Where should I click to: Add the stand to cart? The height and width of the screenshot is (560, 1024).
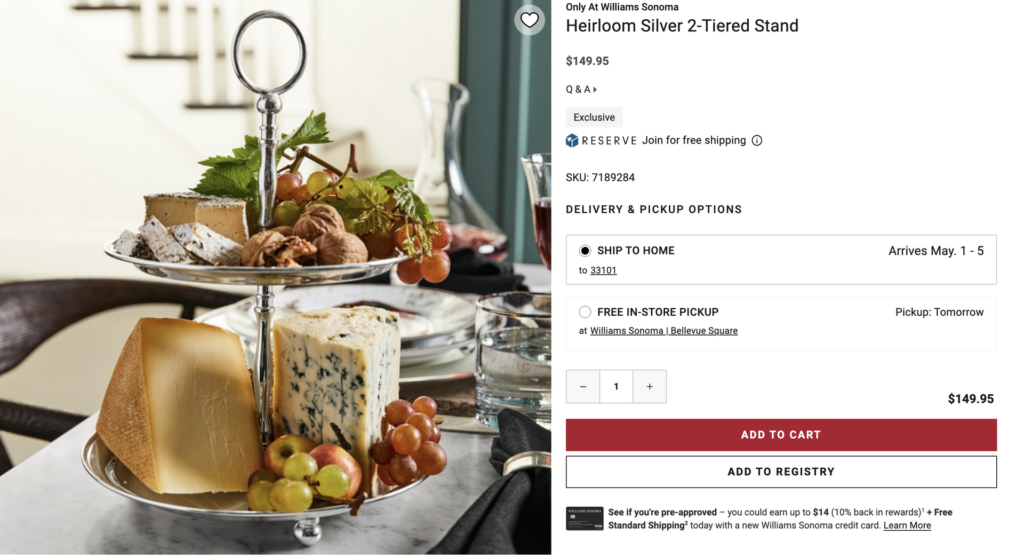[x=781, y=435]
